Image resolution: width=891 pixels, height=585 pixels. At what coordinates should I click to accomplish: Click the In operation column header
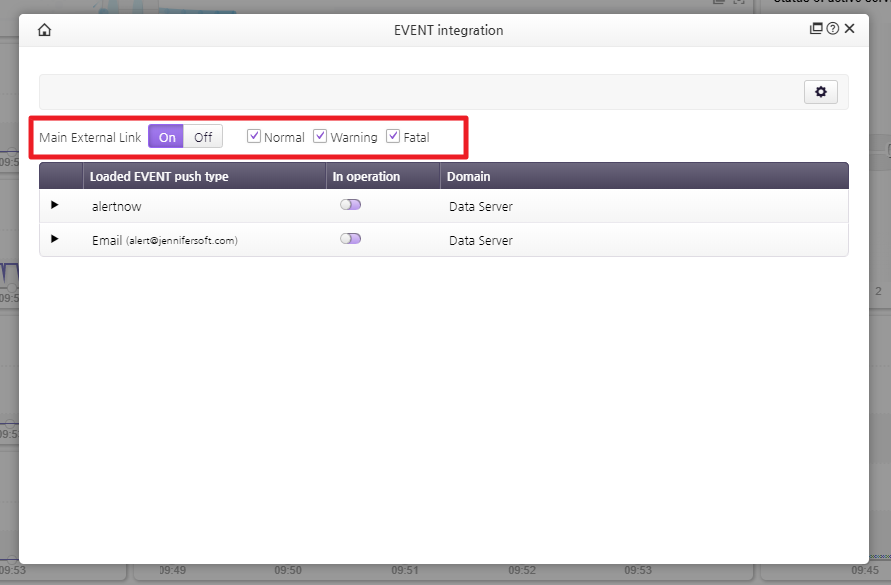[x=366, y=176]
